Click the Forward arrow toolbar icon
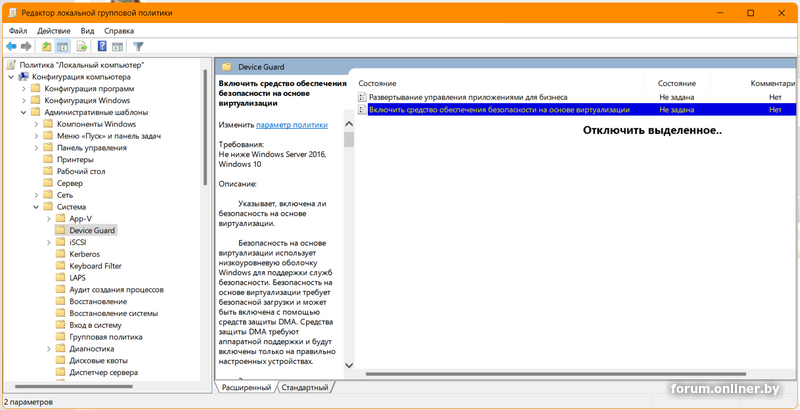 coord(26,46)
